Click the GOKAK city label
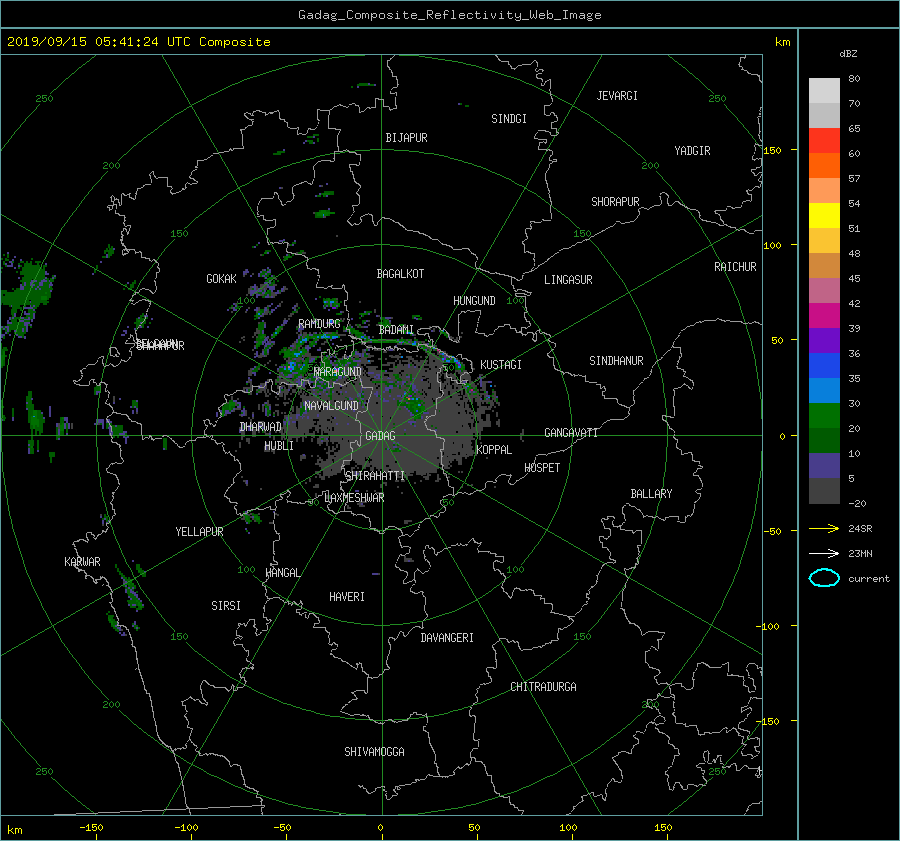This screenshot has height=841, width=900. 221,278
